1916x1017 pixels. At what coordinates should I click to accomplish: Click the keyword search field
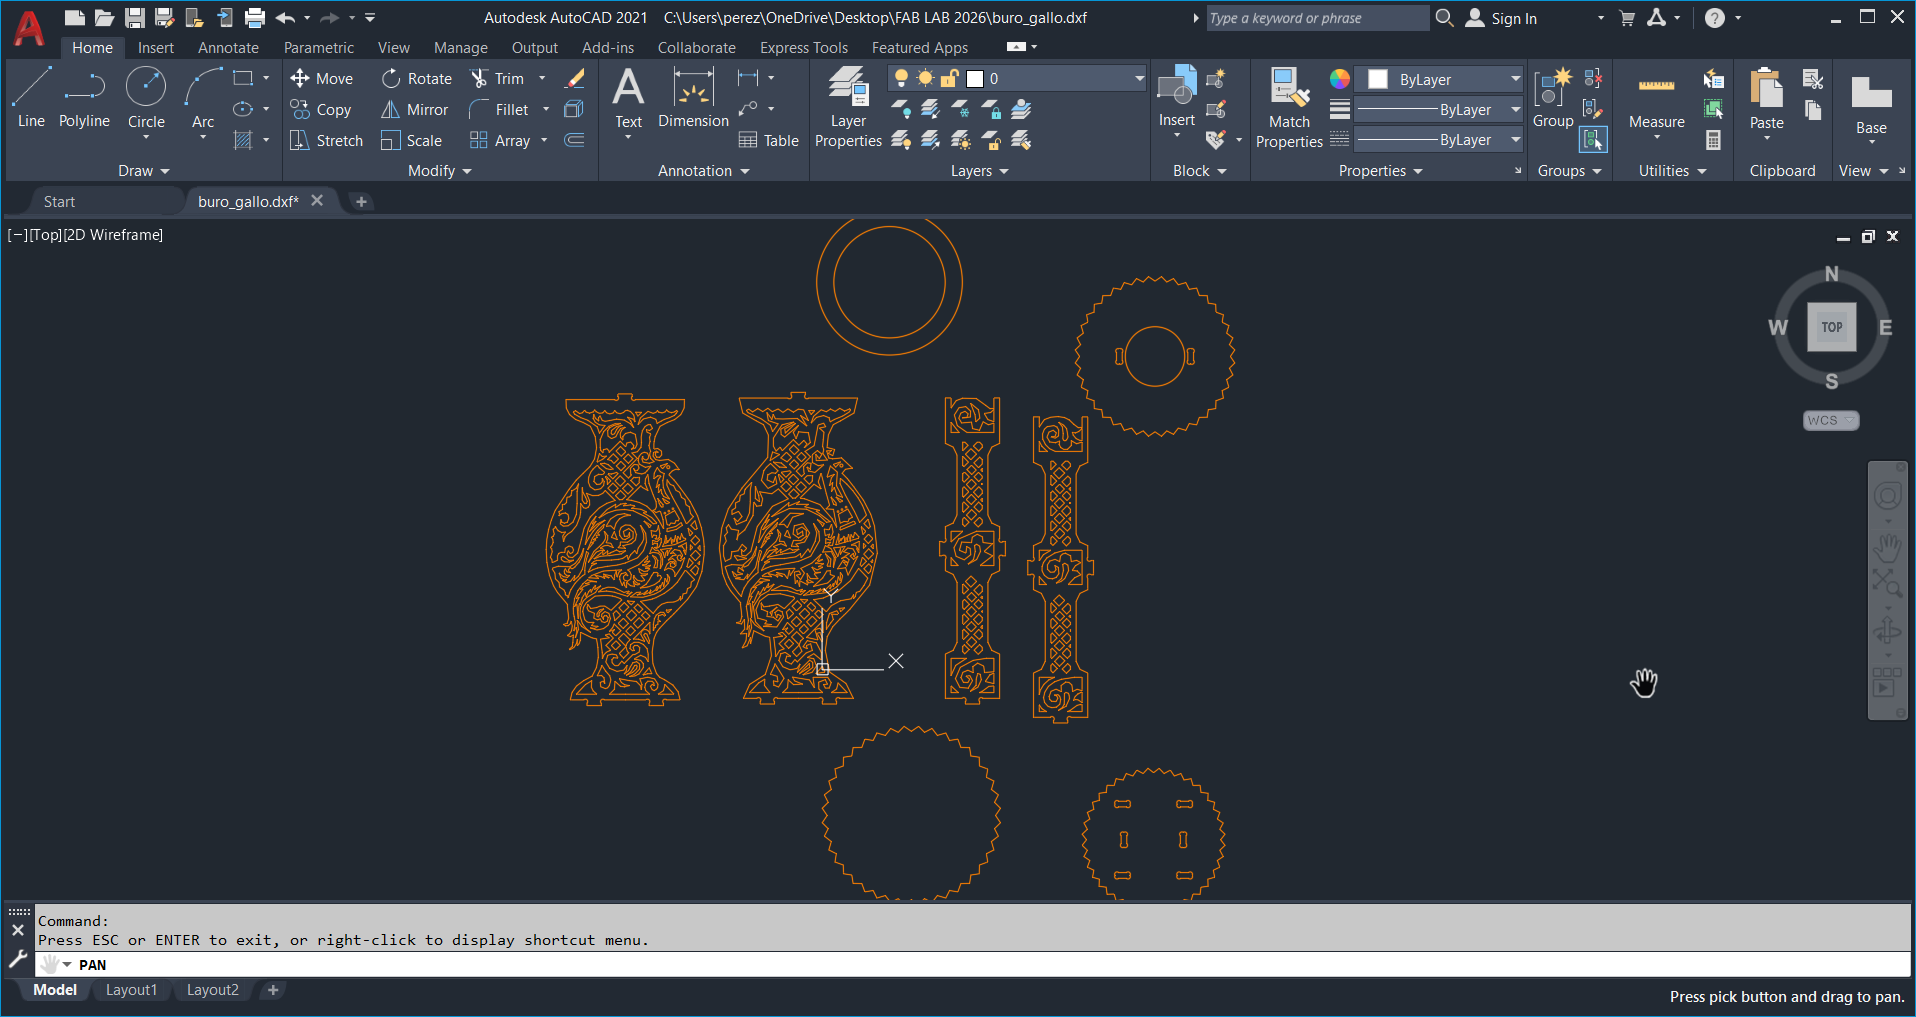(1316, 17)
